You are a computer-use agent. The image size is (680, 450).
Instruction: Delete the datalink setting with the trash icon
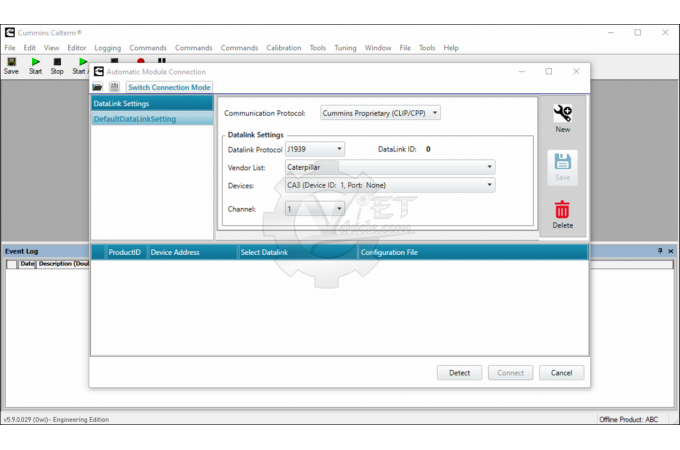click(x=562, y=215)
